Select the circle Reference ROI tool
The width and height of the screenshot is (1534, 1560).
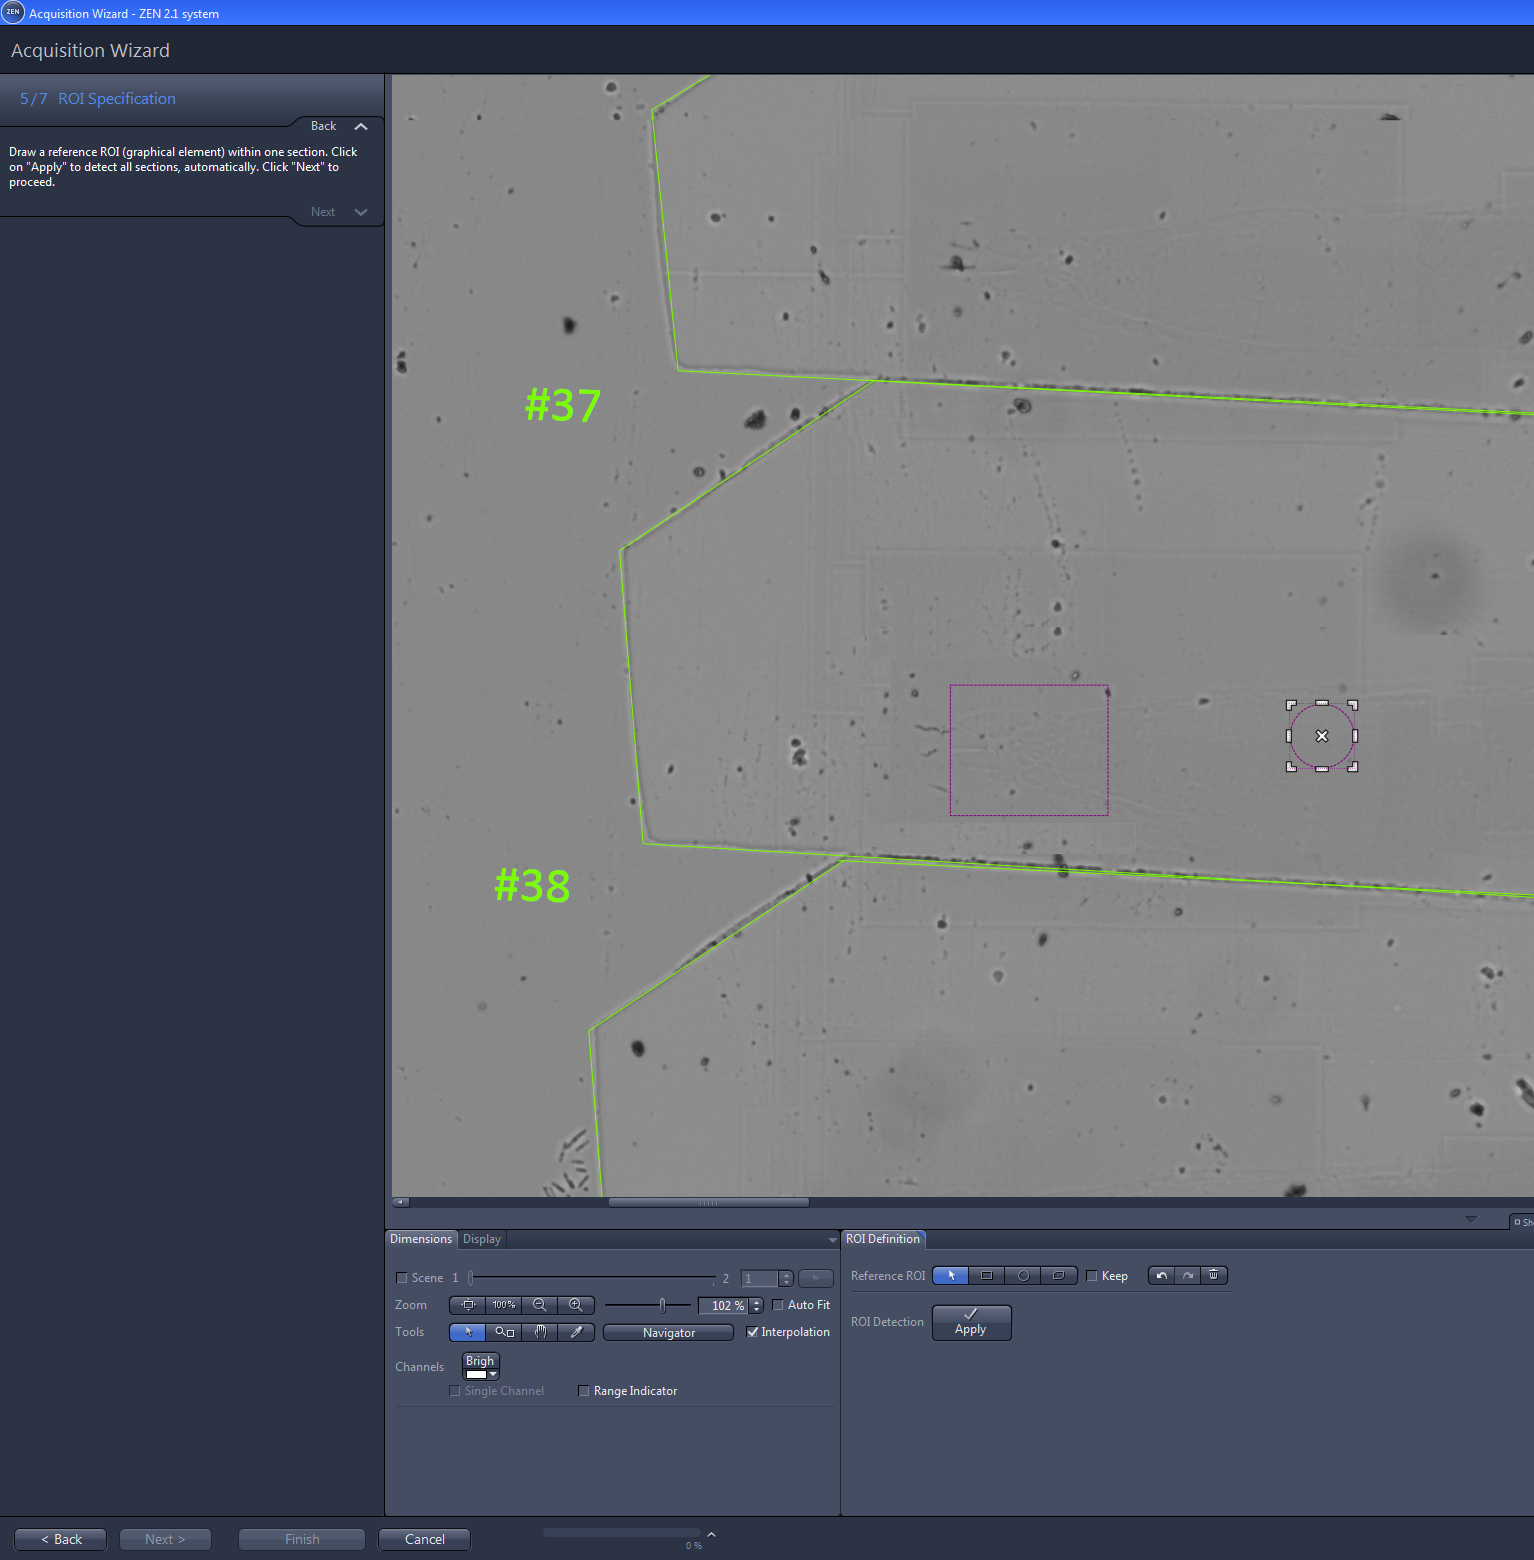pos(1022,1275)
